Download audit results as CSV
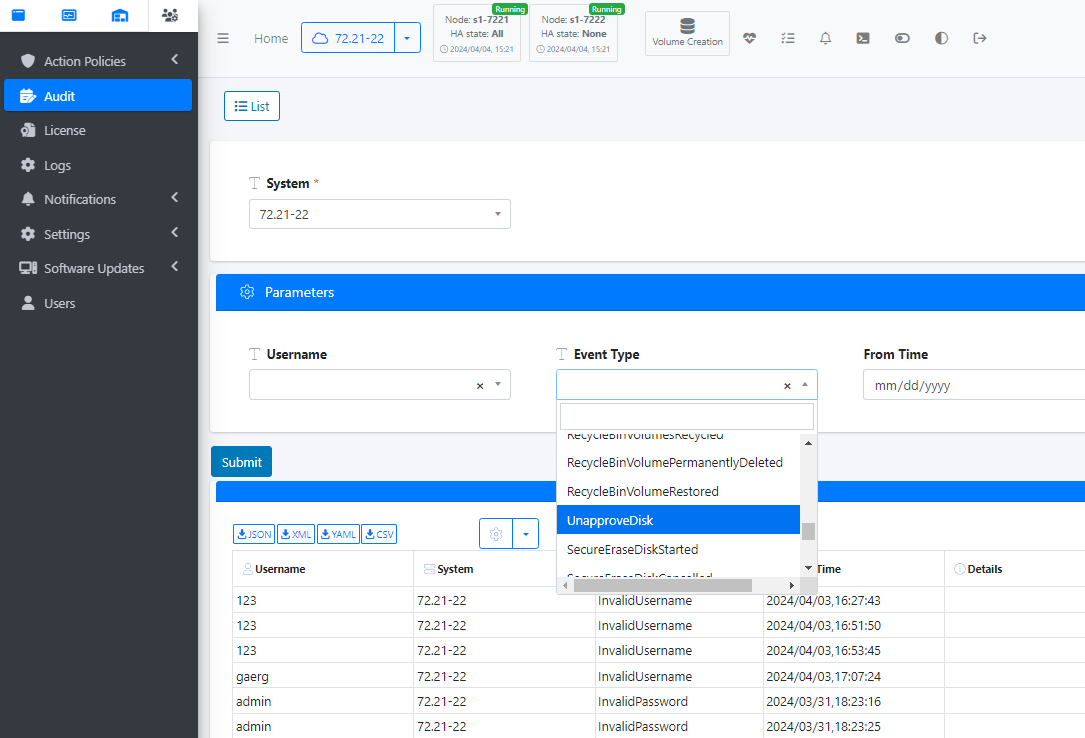1085x738 pixels. point(379,534)
